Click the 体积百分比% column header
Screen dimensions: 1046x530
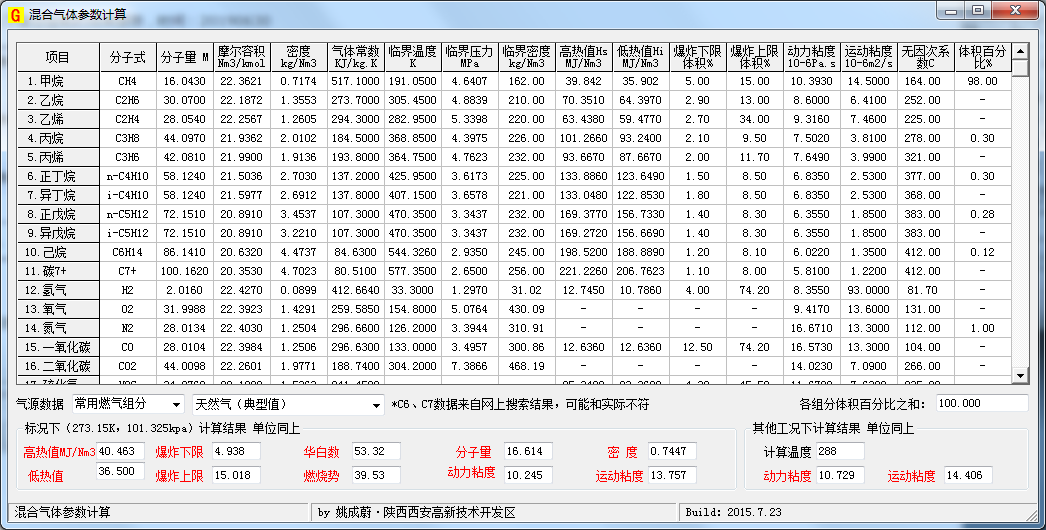[982, 57]
